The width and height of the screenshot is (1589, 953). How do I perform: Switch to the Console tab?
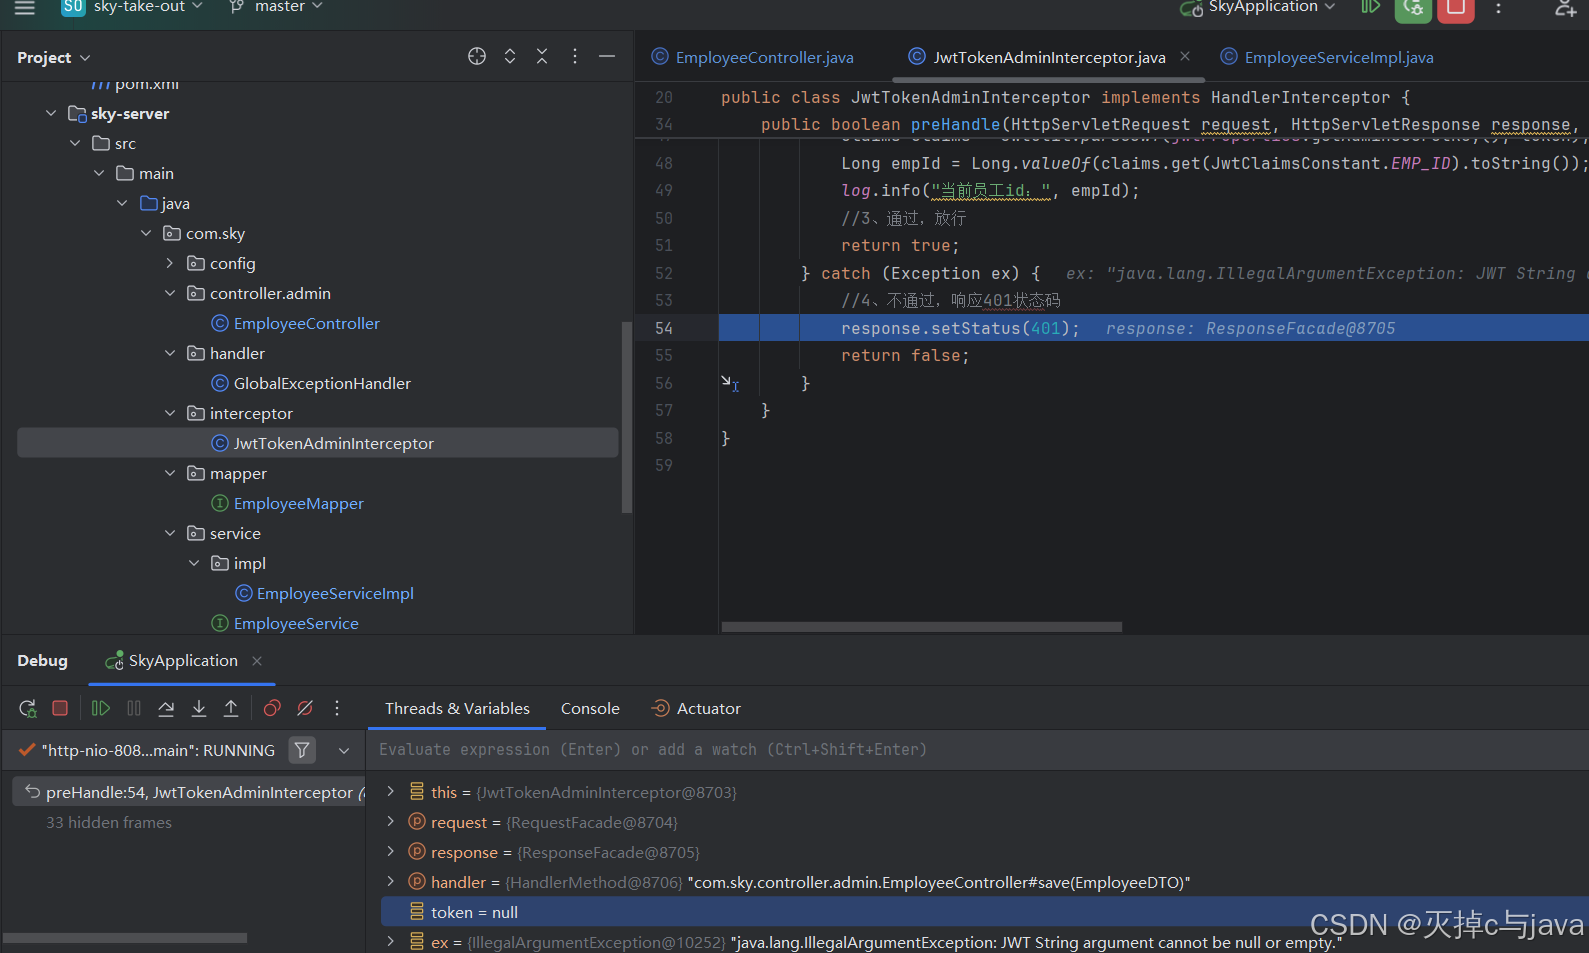590,708
